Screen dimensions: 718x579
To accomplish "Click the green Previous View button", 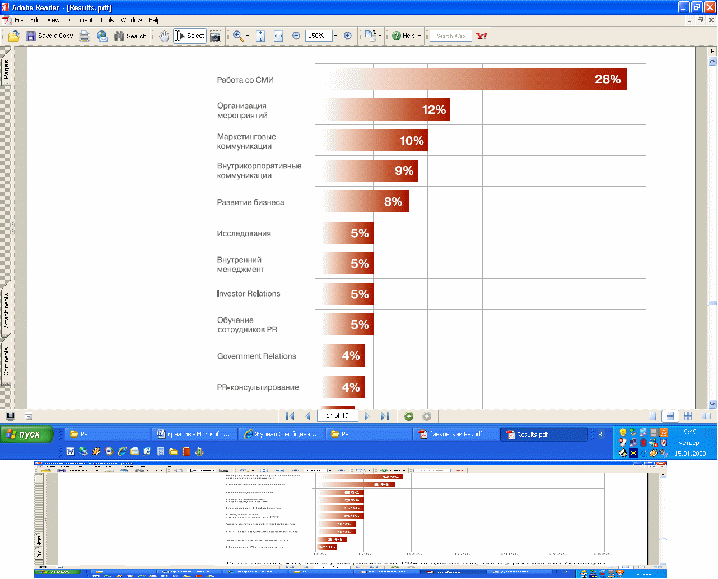I will pos(408,416).
